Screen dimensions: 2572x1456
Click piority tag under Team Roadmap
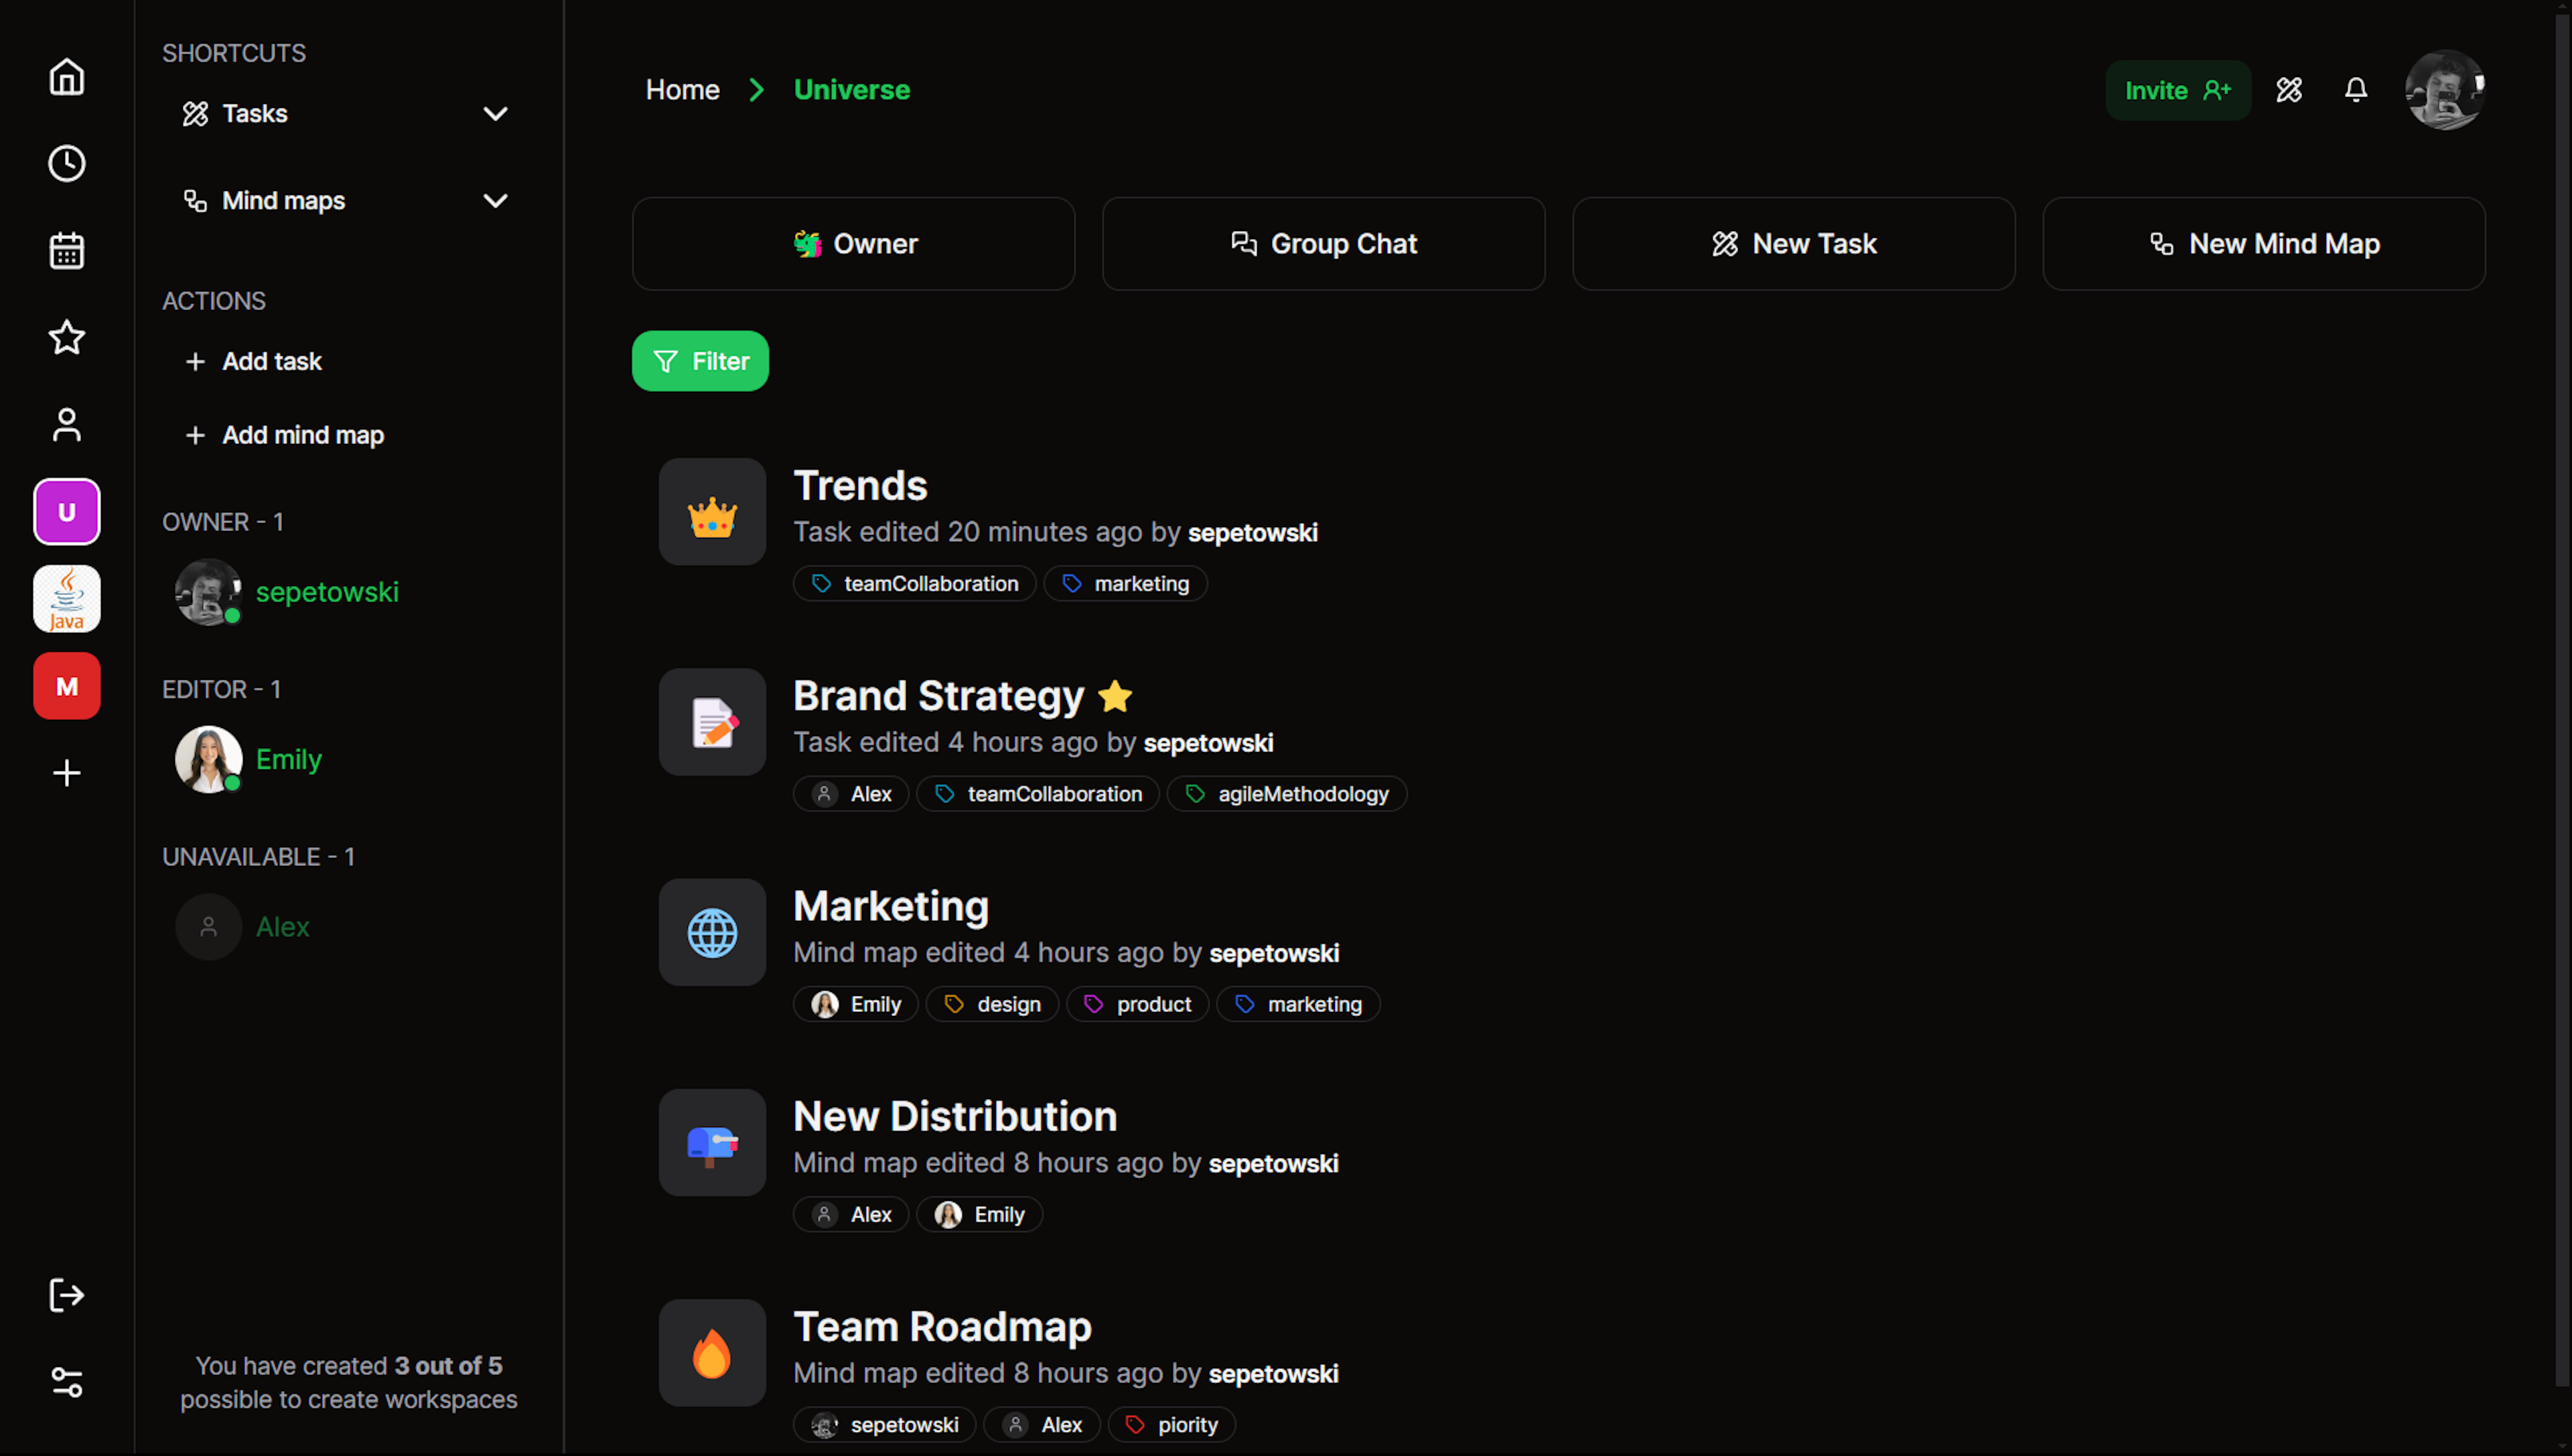(x=1171, y=1425)
